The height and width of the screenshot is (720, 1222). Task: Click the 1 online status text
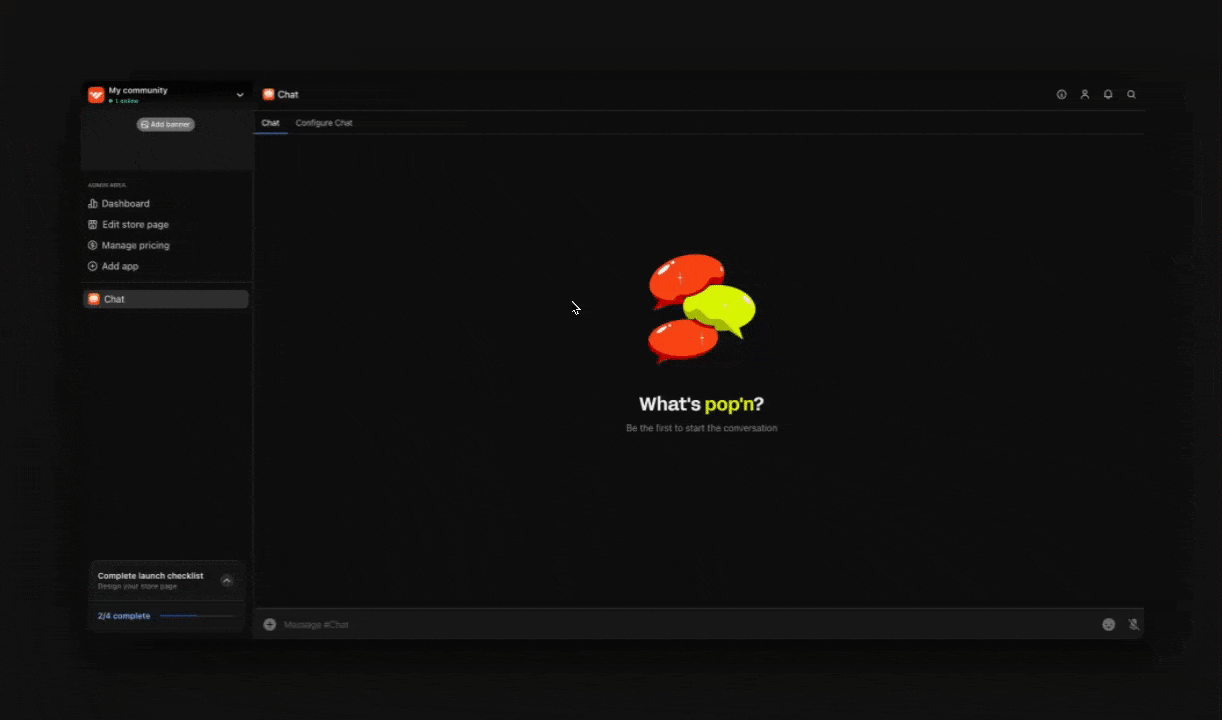[x=126, y=101]
